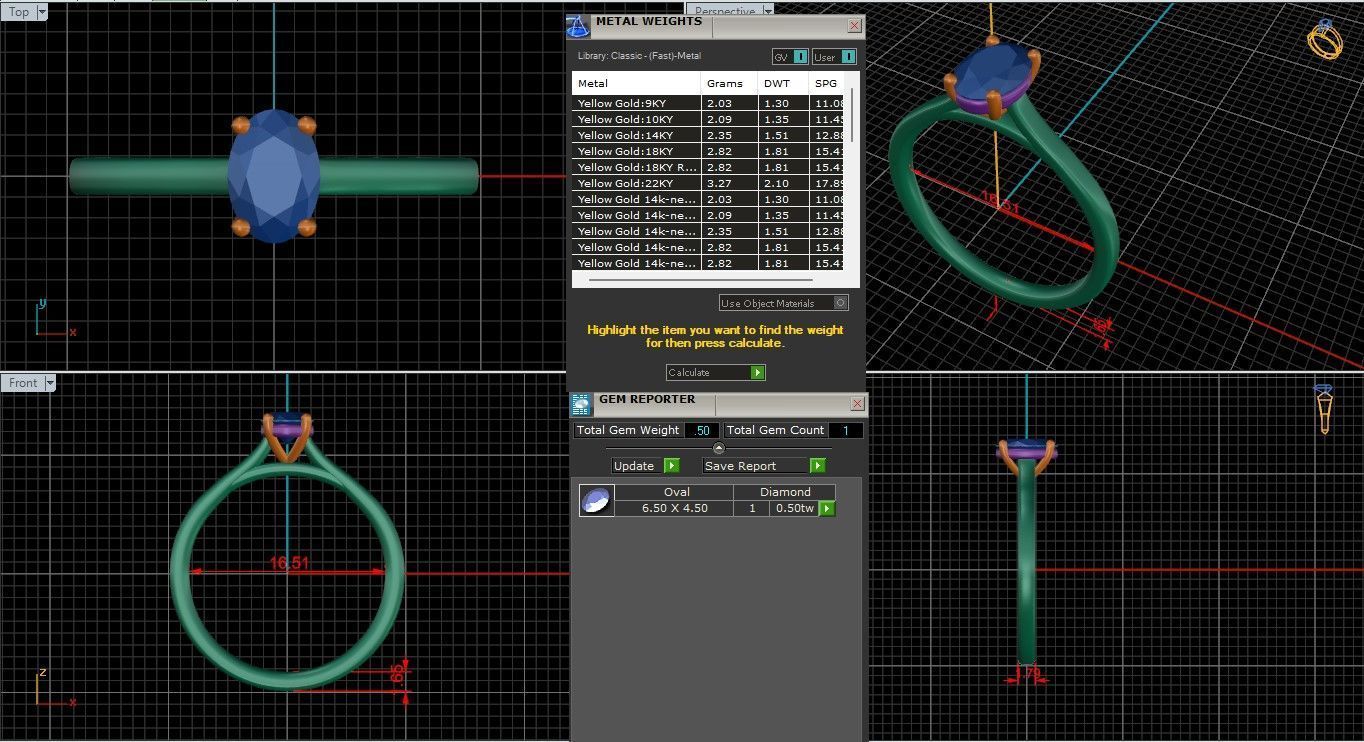Collapse Gem Reporter summary with up arrow
The image size is (1364, 742).
[718, 448]
